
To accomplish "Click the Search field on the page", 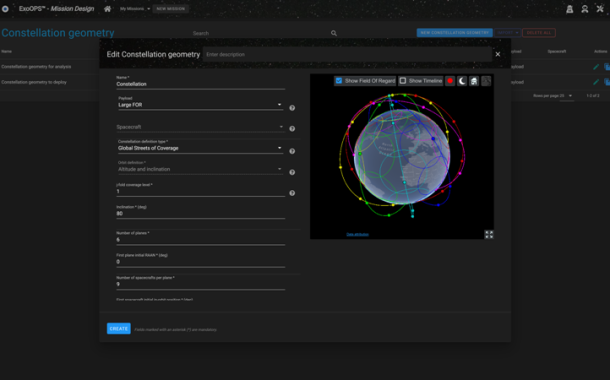I will coord(261,33).
